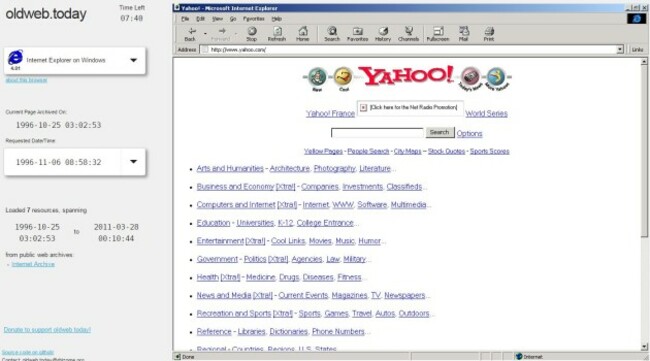Open the Phone Numbers link
This screenshot has width=650, height=361.
coord(338,332)
